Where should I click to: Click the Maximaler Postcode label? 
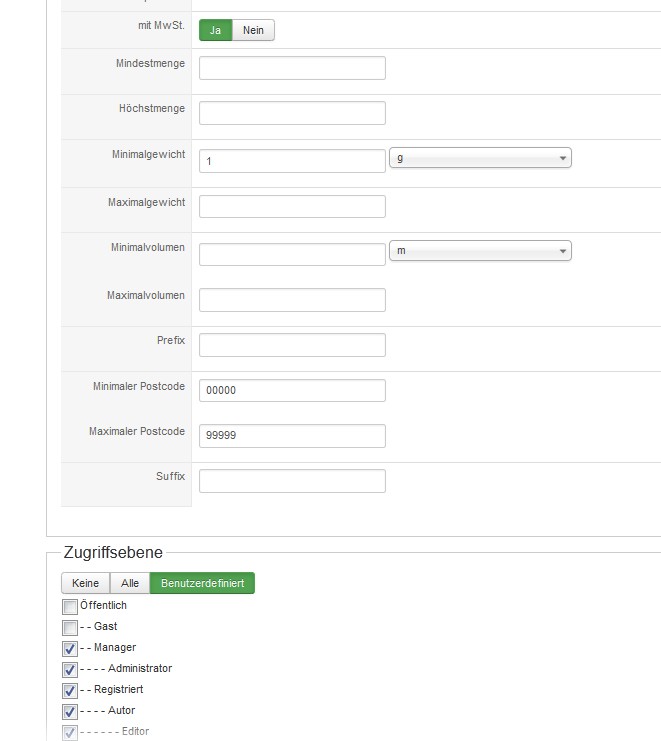click(x=137, y=431)
